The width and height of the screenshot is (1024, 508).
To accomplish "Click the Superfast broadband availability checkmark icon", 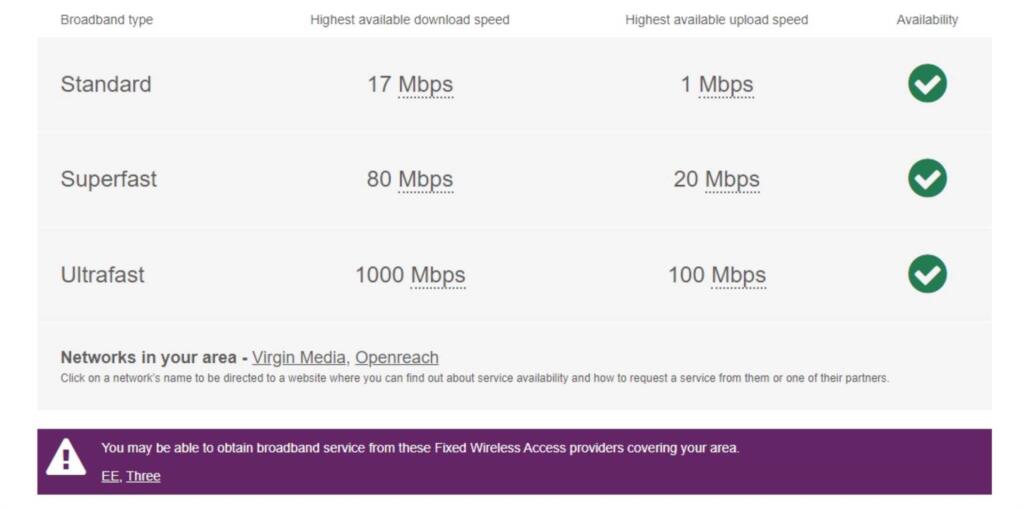I will click(x=927, y=178).
